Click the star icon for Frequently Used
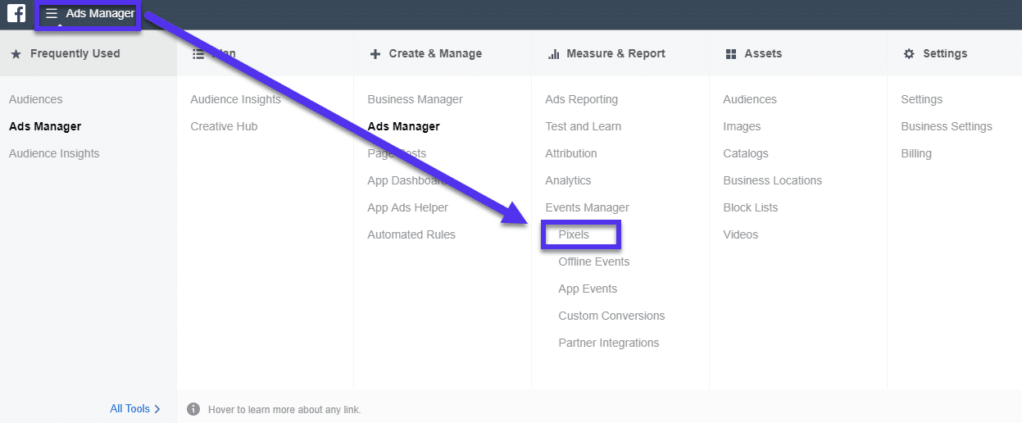 point(15,54)
